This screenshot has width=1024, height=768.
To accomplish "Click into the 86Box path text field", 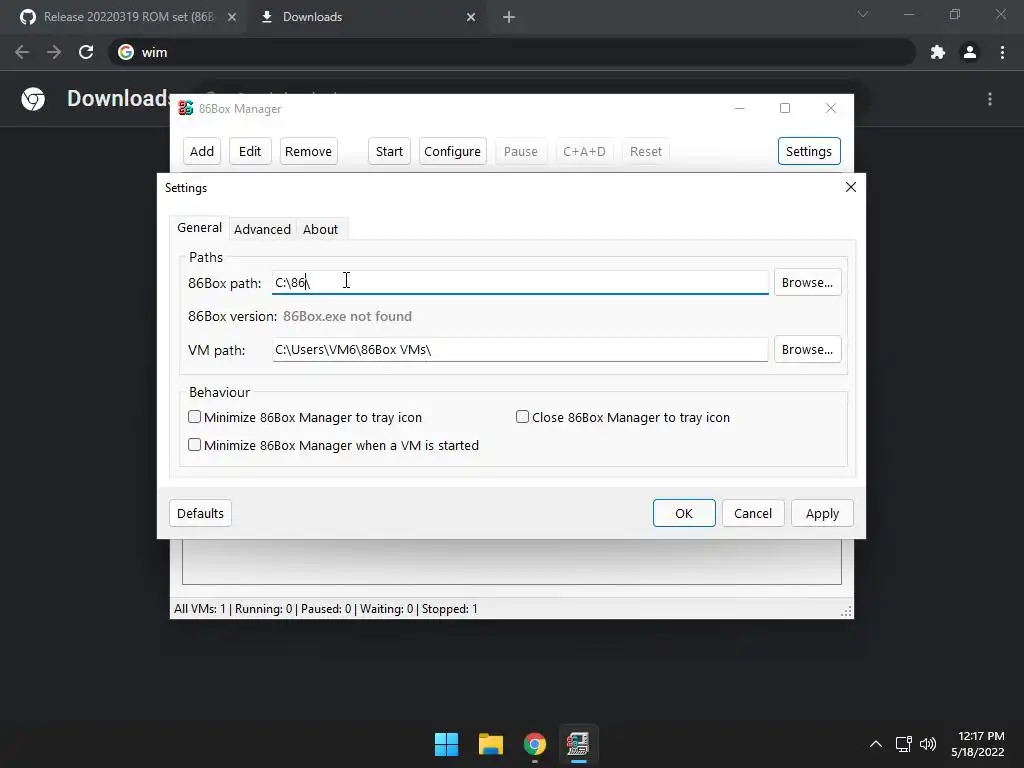I will point(520,283).
